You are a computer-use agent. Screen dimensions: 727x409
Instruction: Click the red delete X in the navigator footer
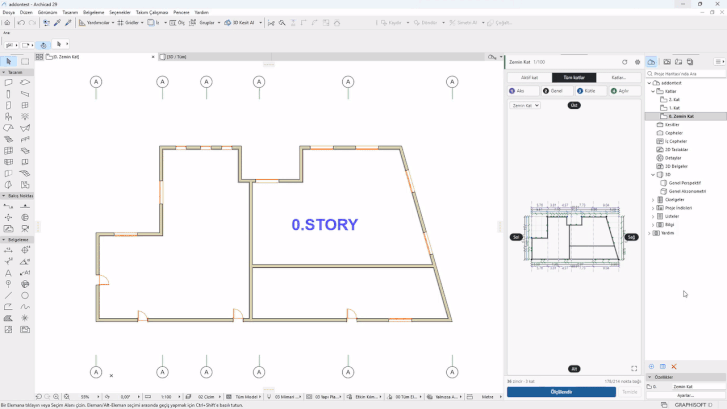[674, 366]
